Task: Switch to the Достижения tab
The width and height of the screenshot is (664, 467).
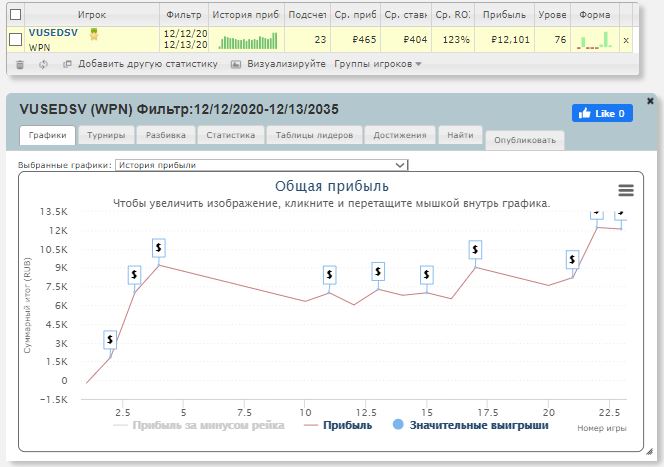Action: tap(400, 135)
